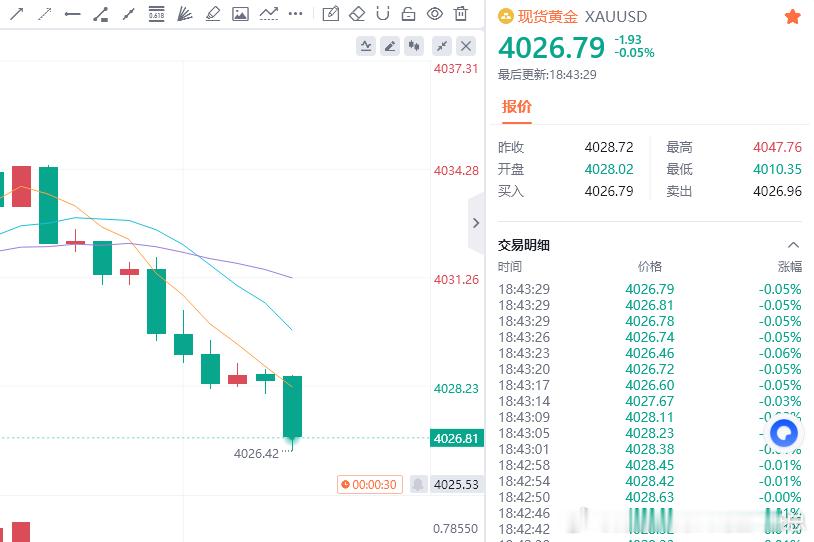Toggle magnet snapping mode

pos(383,14)
